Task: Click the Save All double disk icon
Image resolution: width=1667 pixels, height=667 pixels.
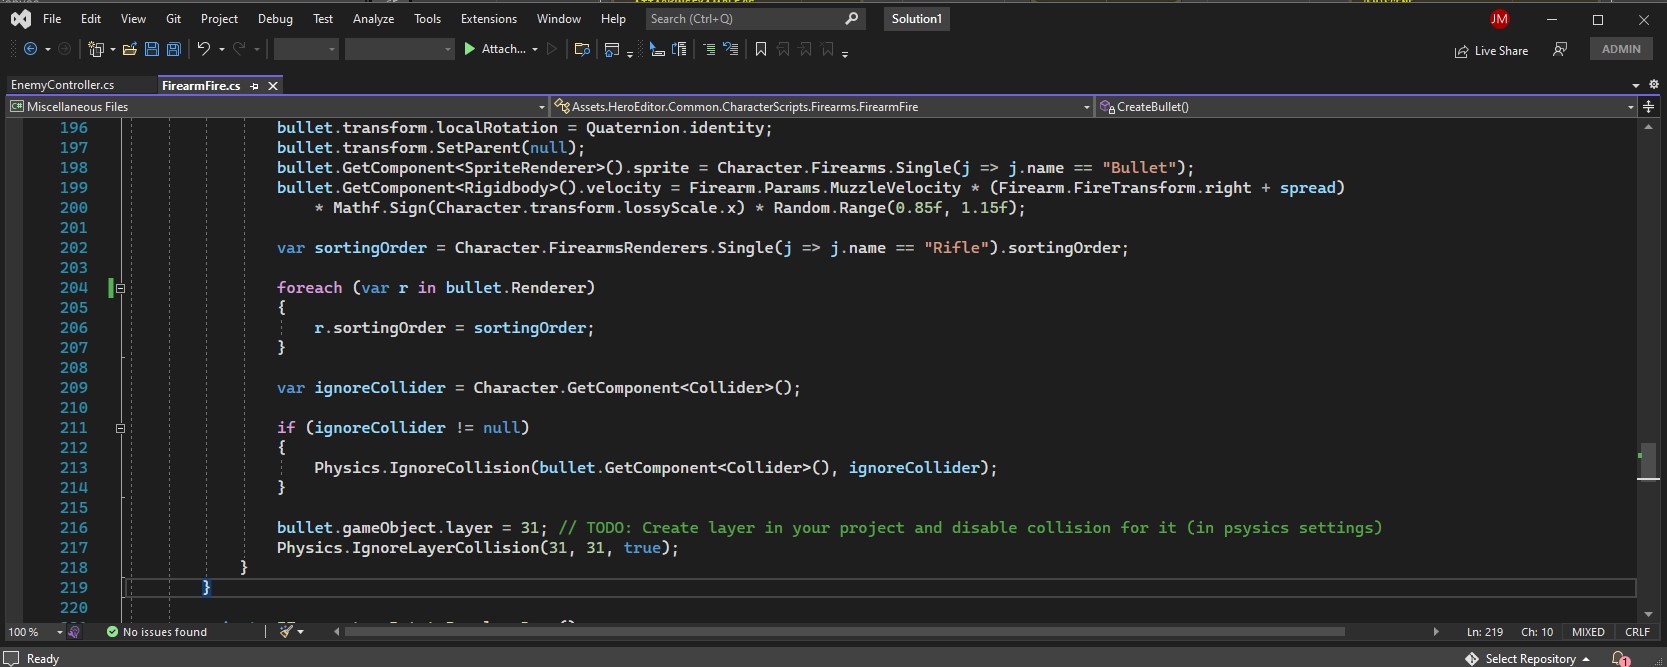Action: pos(174,49)
